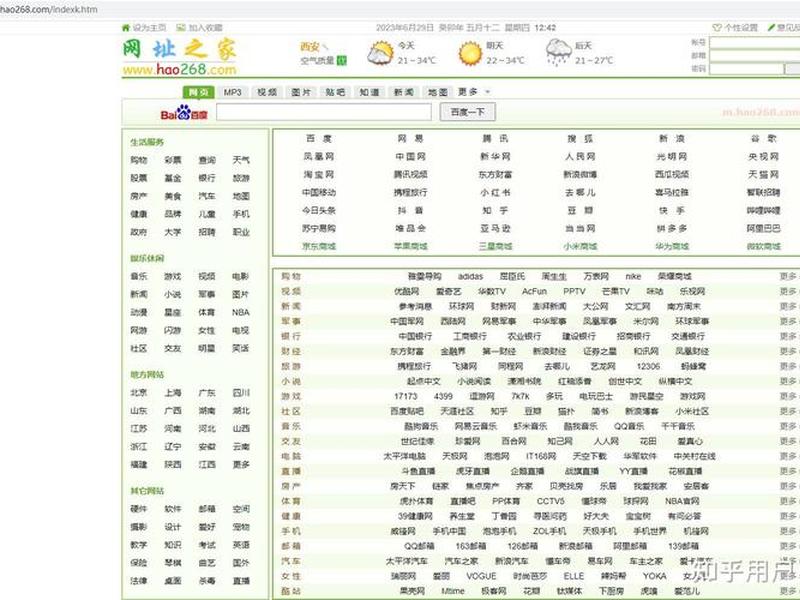Viewport: 800px width, 600px height.
Task: Click tomorrow's sunny weather icon
Action: point(470,53)
